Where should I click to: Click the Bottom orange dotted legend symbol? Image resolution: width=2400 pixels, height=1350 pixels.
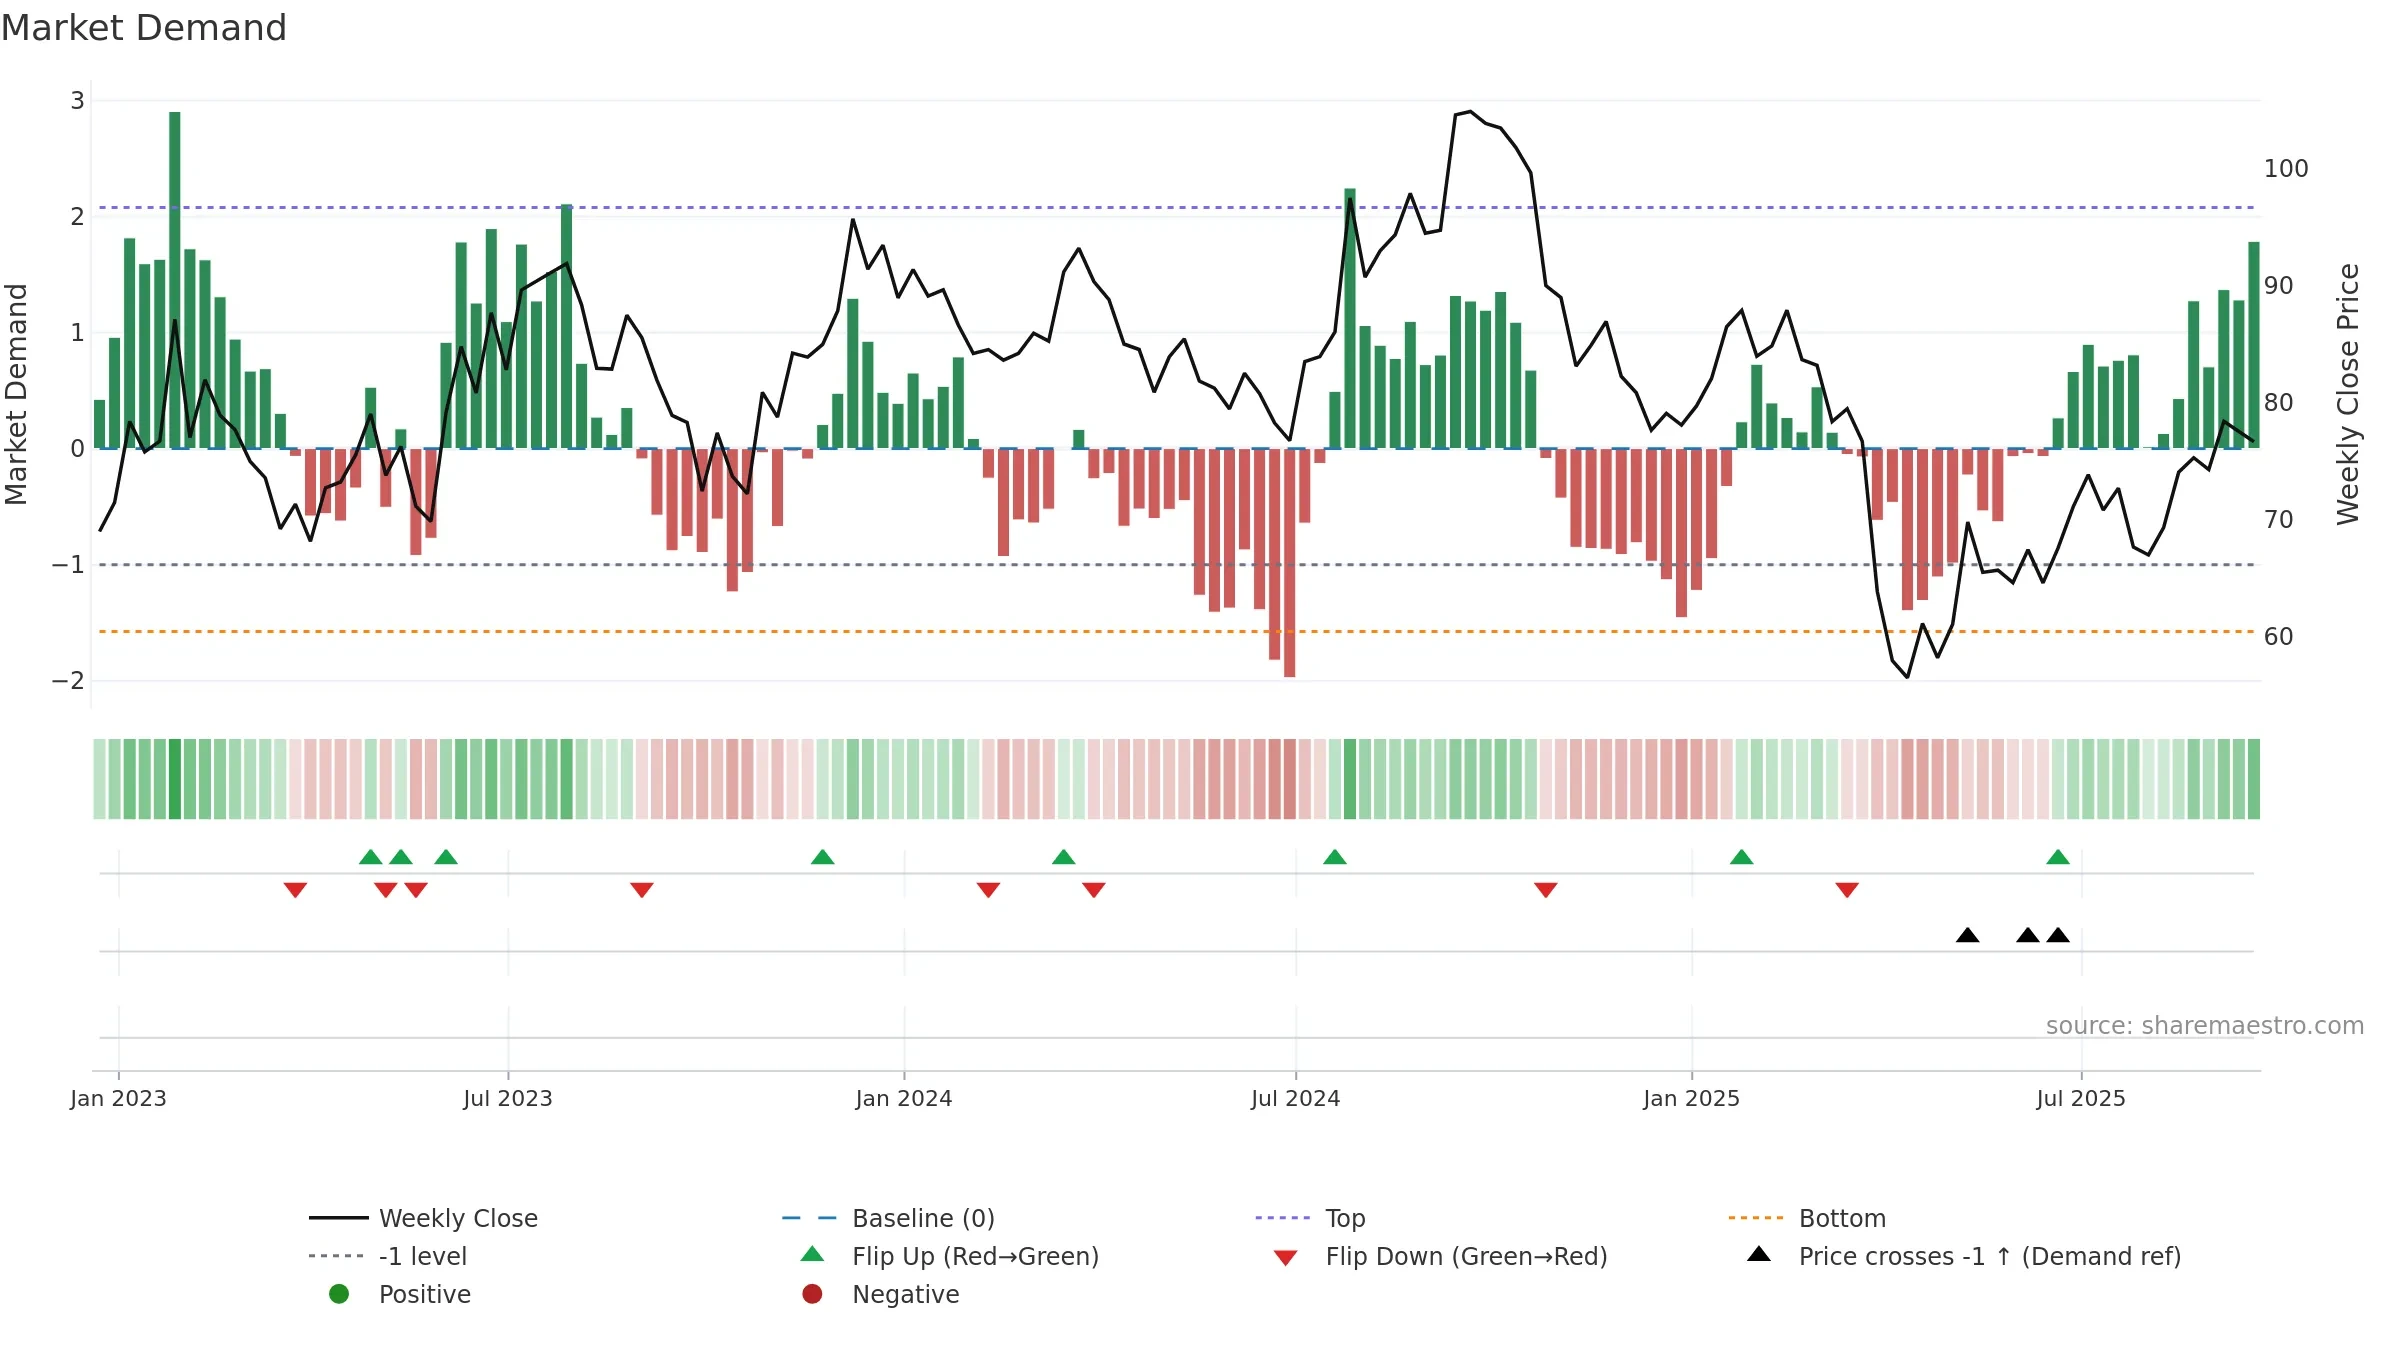[x=1756, y=1218]
